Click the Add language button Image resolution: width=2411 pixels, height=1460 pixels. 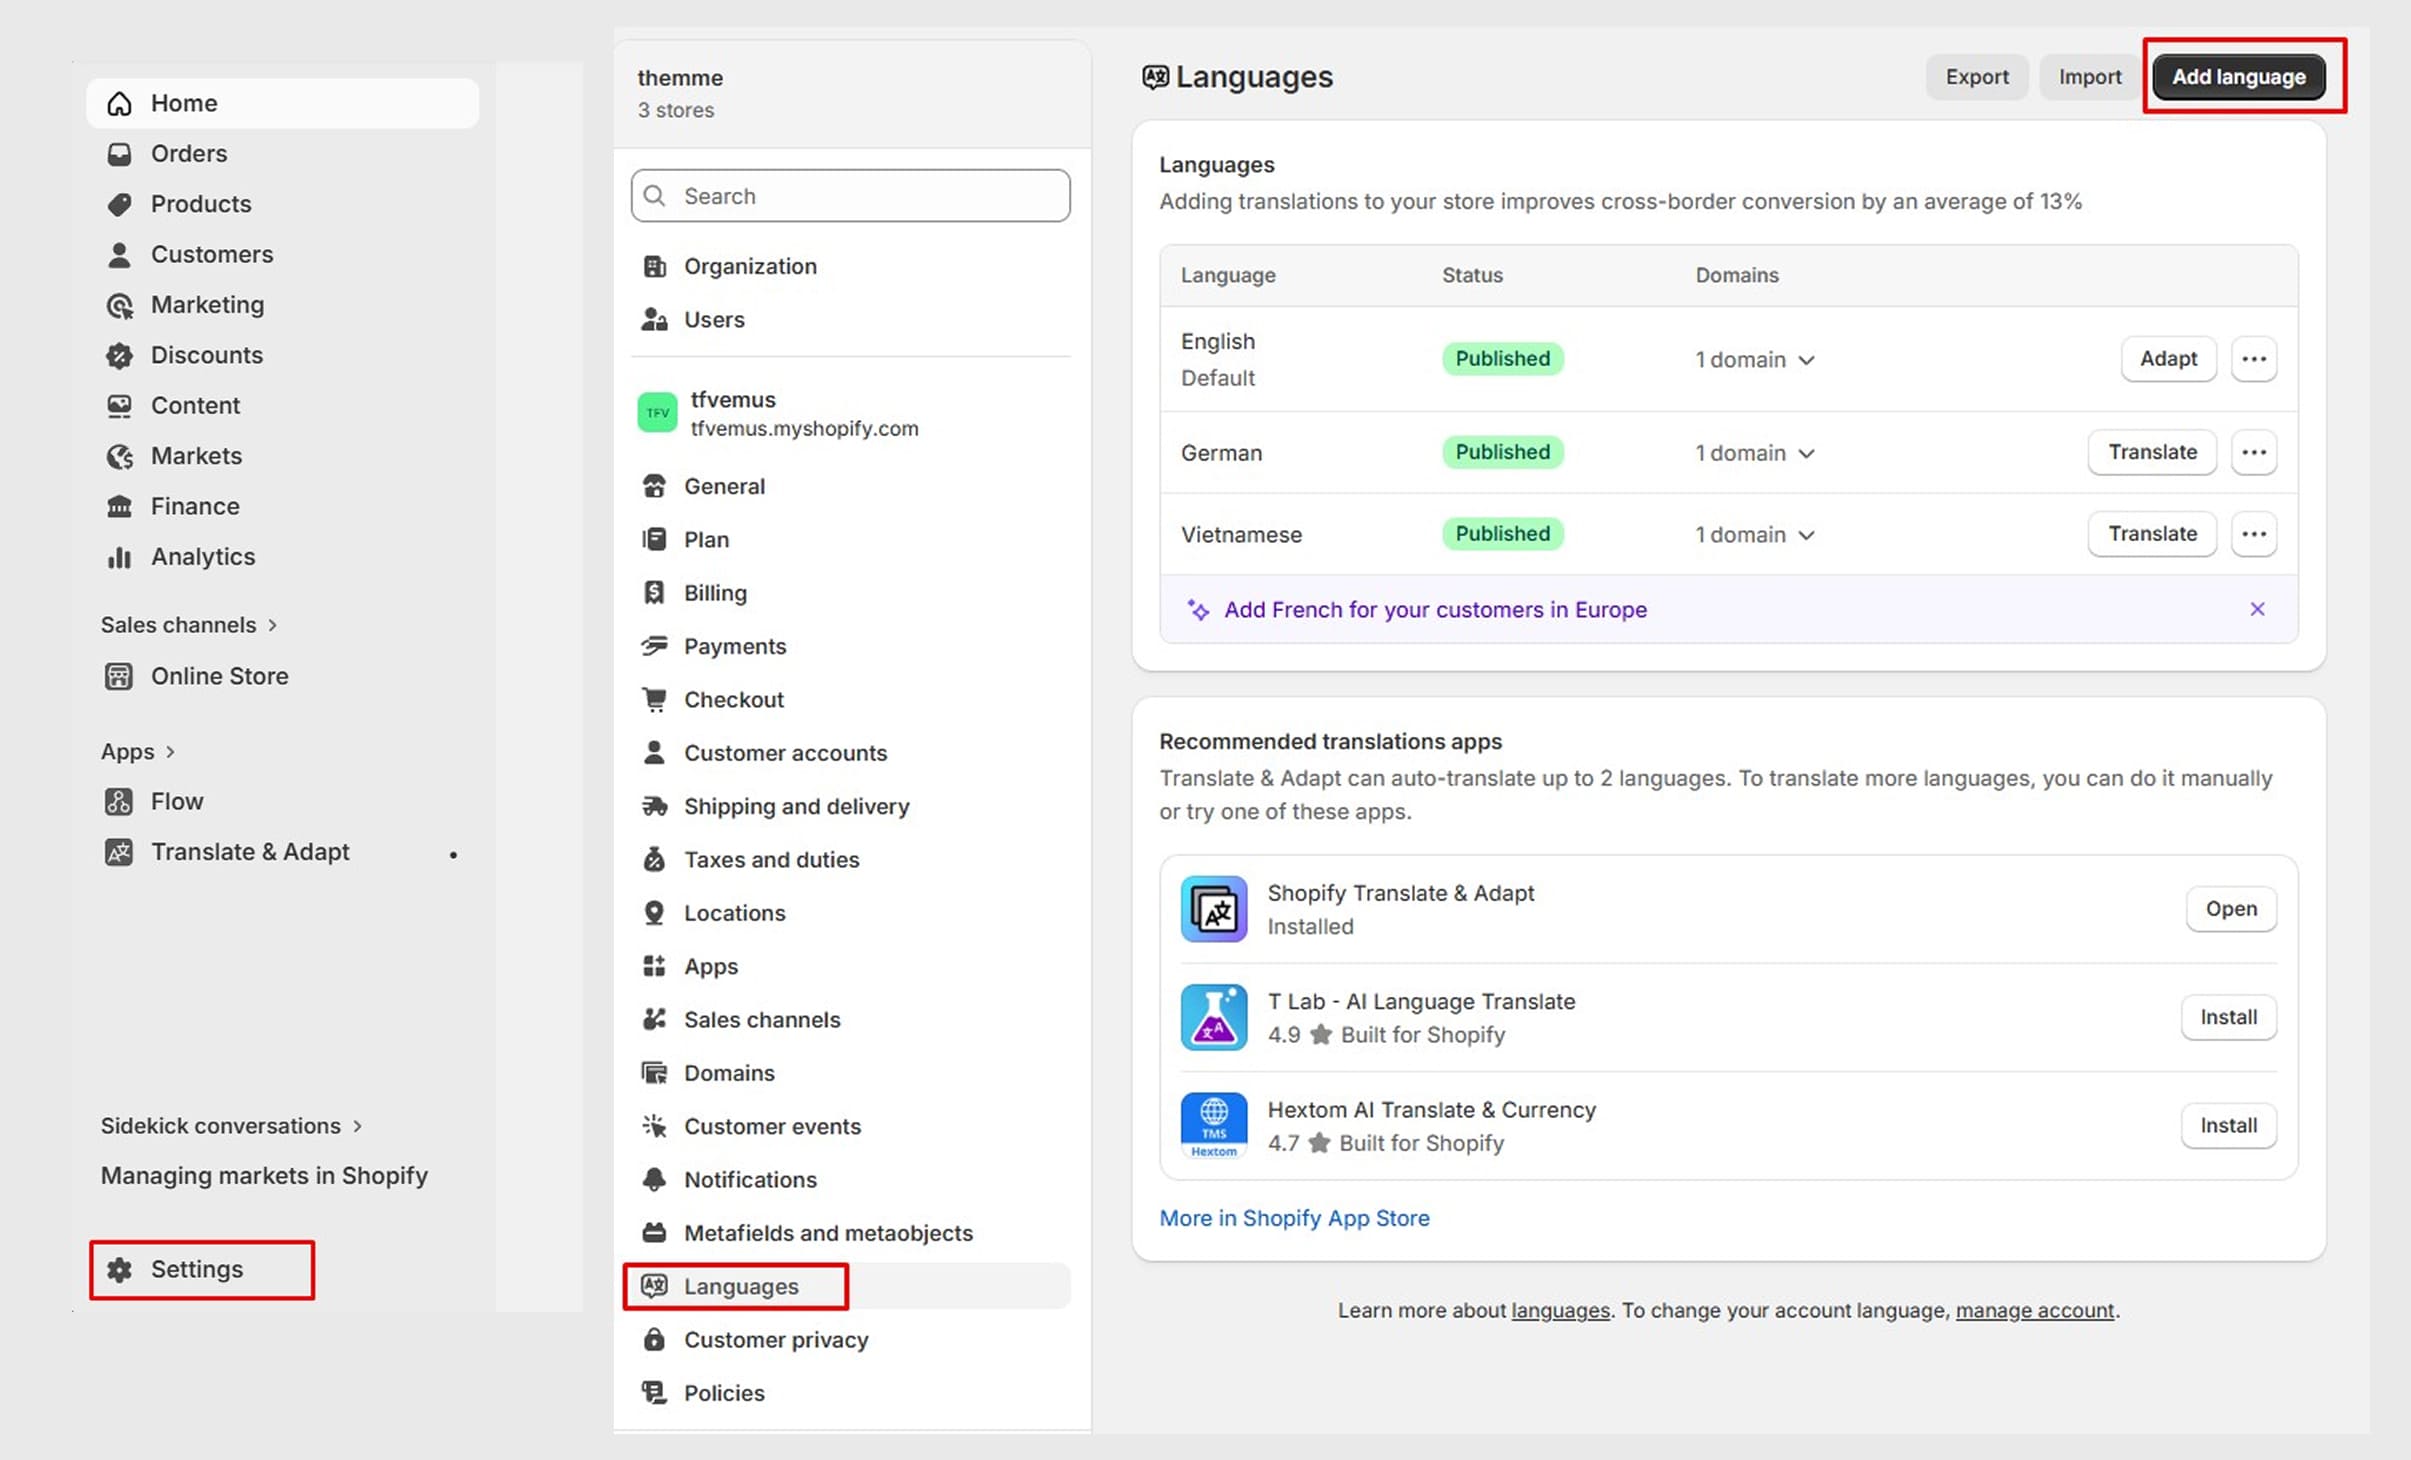pyautogui.click(x=2238, y=77)
